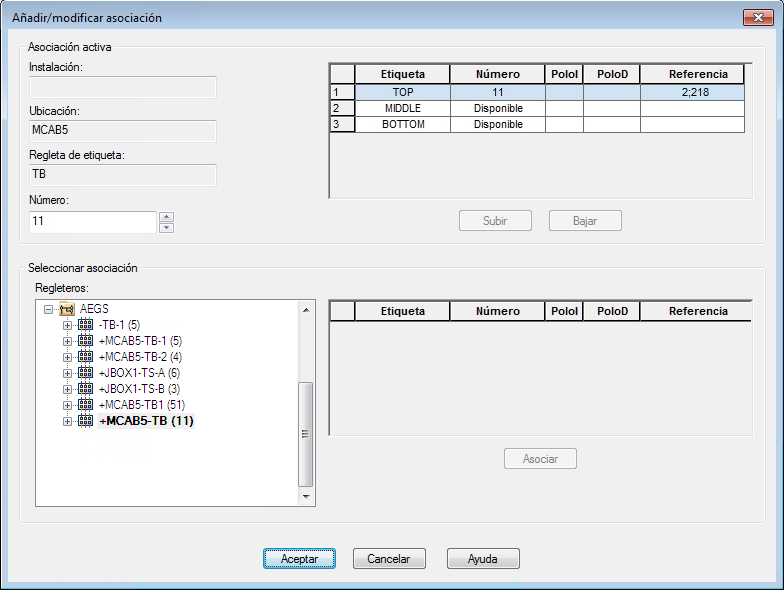784x590 pixels.
Task: Expand the +JBOX1-TS-A (6) node
Action: [x=67, y=374]
